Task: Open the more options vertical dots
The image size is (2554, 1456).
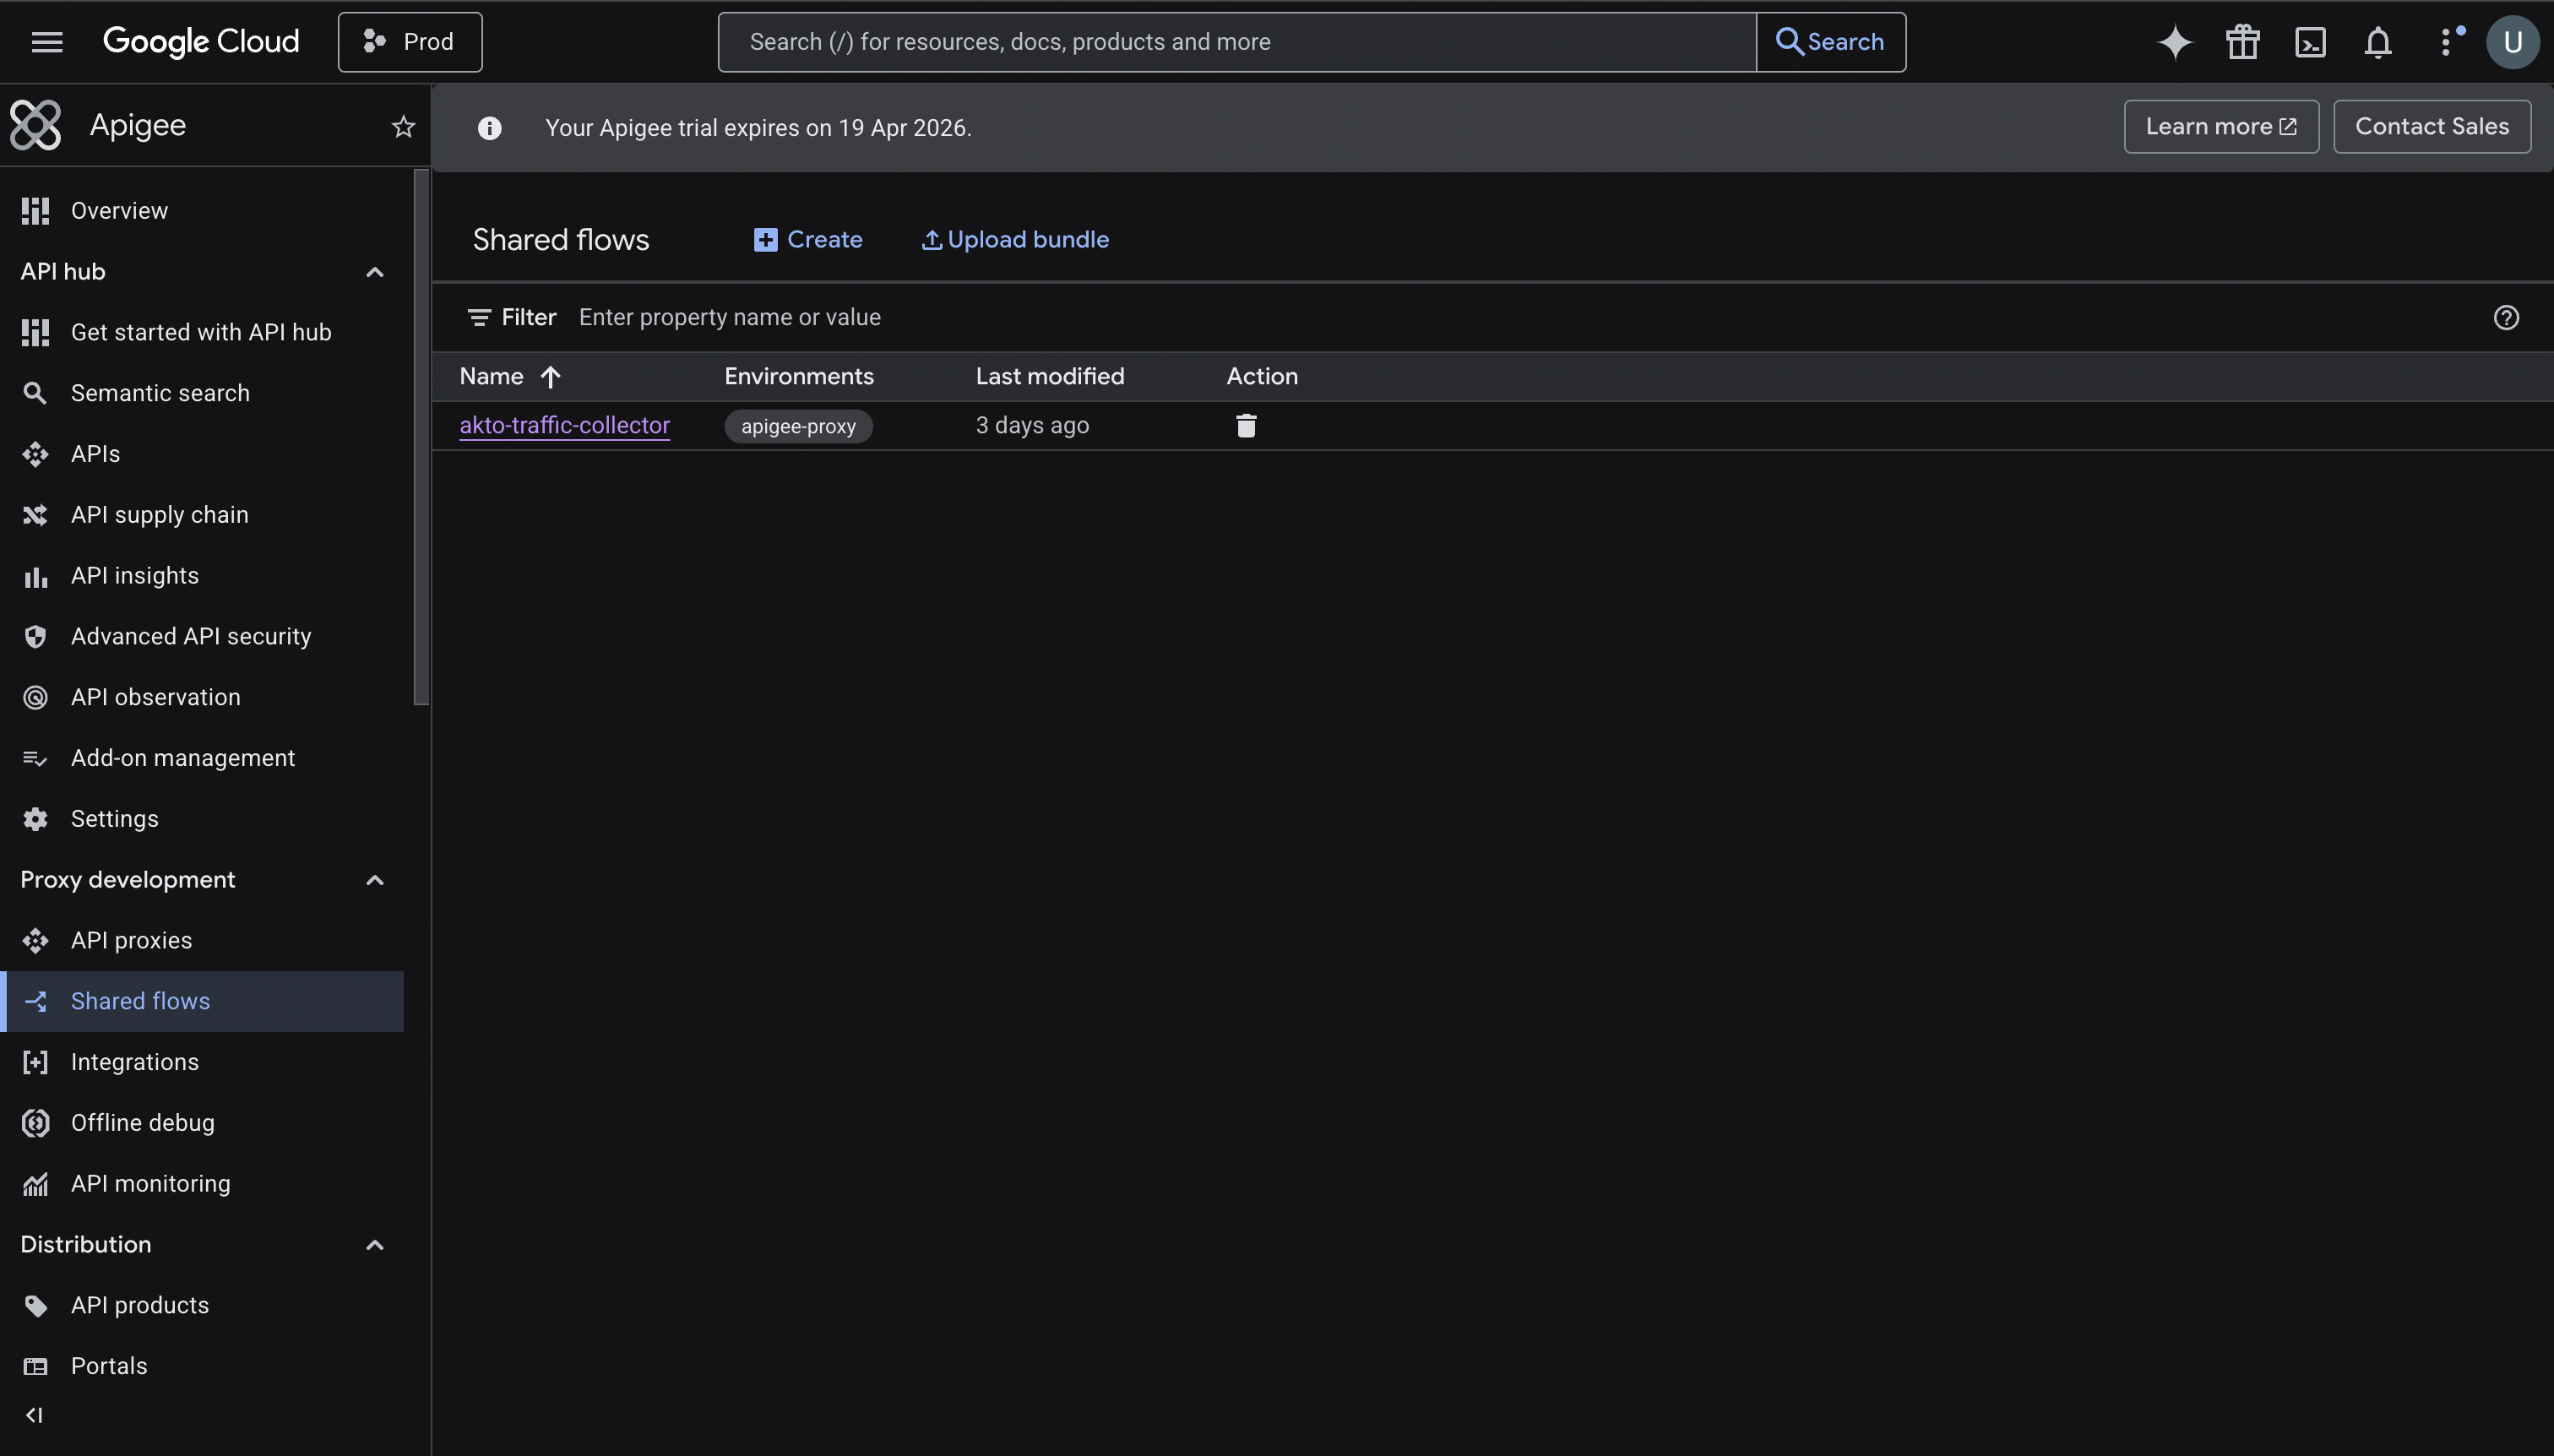Action: click(x=2446, y=42)
